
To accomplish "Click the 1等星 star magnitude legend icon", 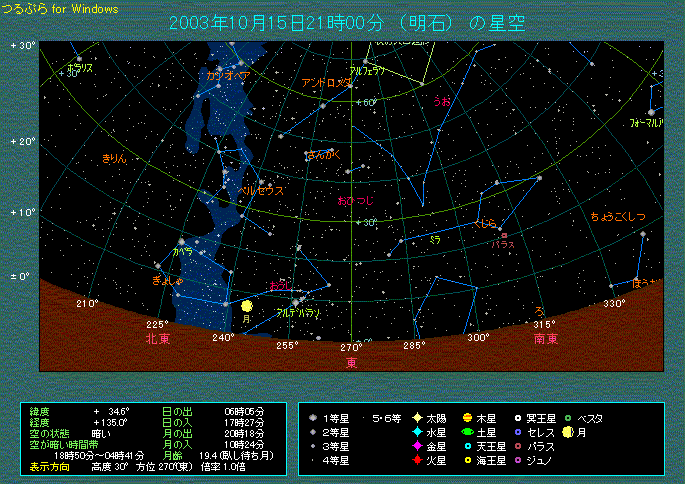I will coord(313,418).
